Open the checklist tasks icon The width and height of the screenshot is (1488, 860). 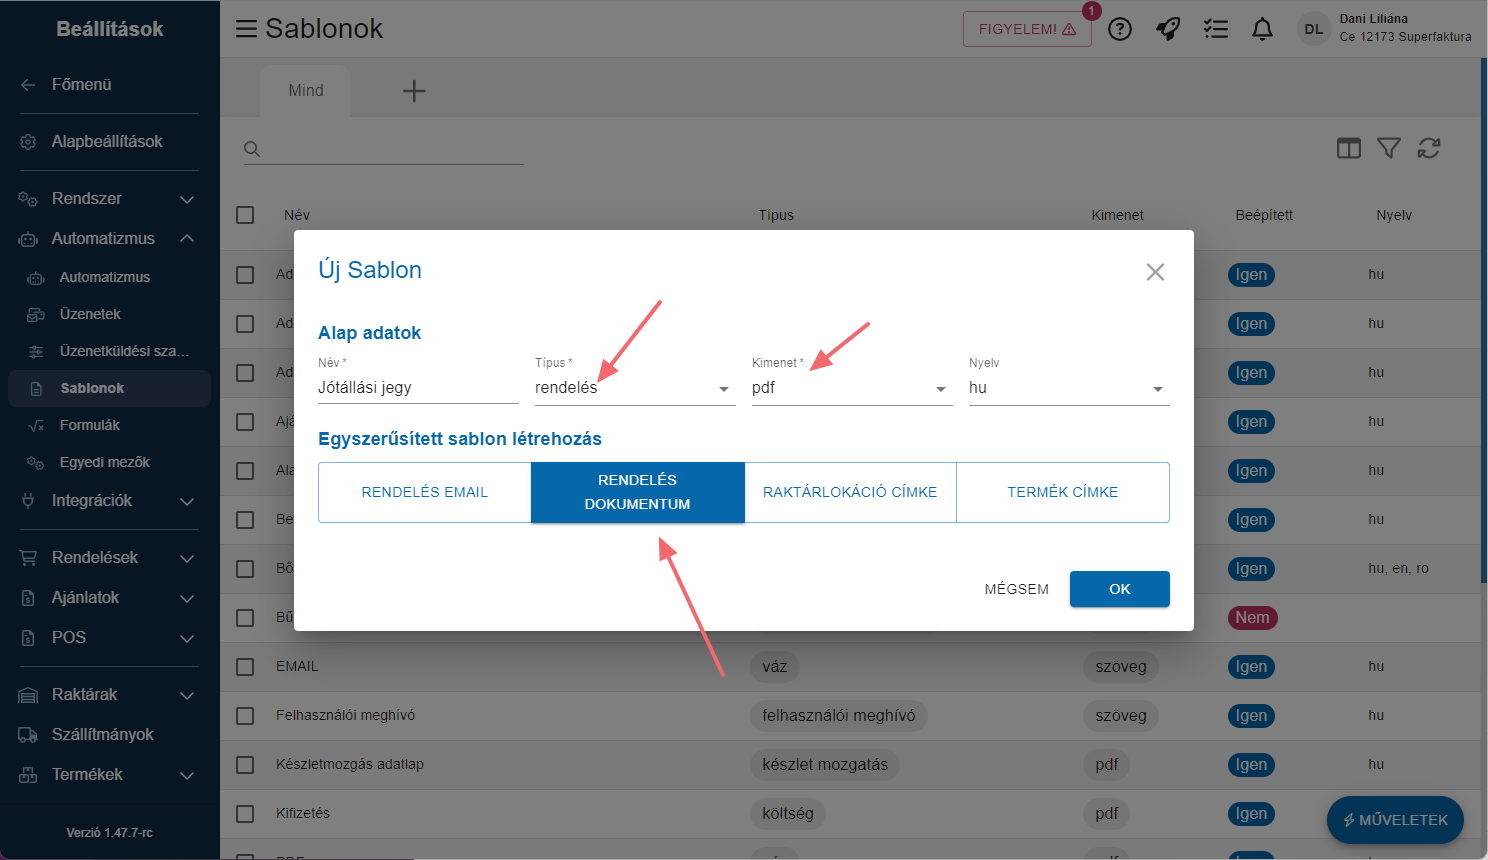(x=1215, y=29)
